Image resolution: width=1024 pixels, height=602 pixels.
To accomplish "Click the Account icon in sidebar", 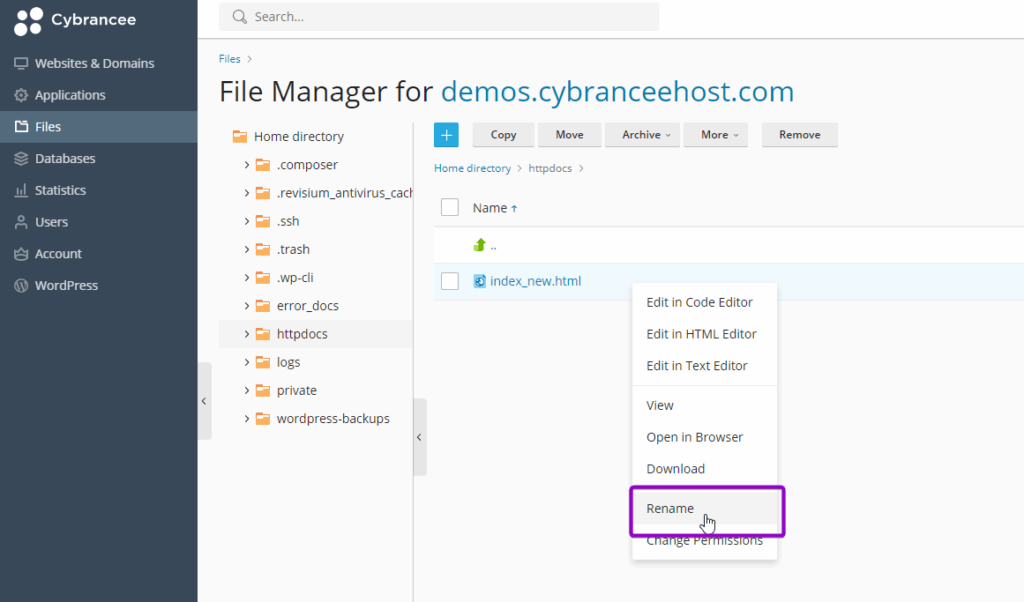I will point(21,254).
